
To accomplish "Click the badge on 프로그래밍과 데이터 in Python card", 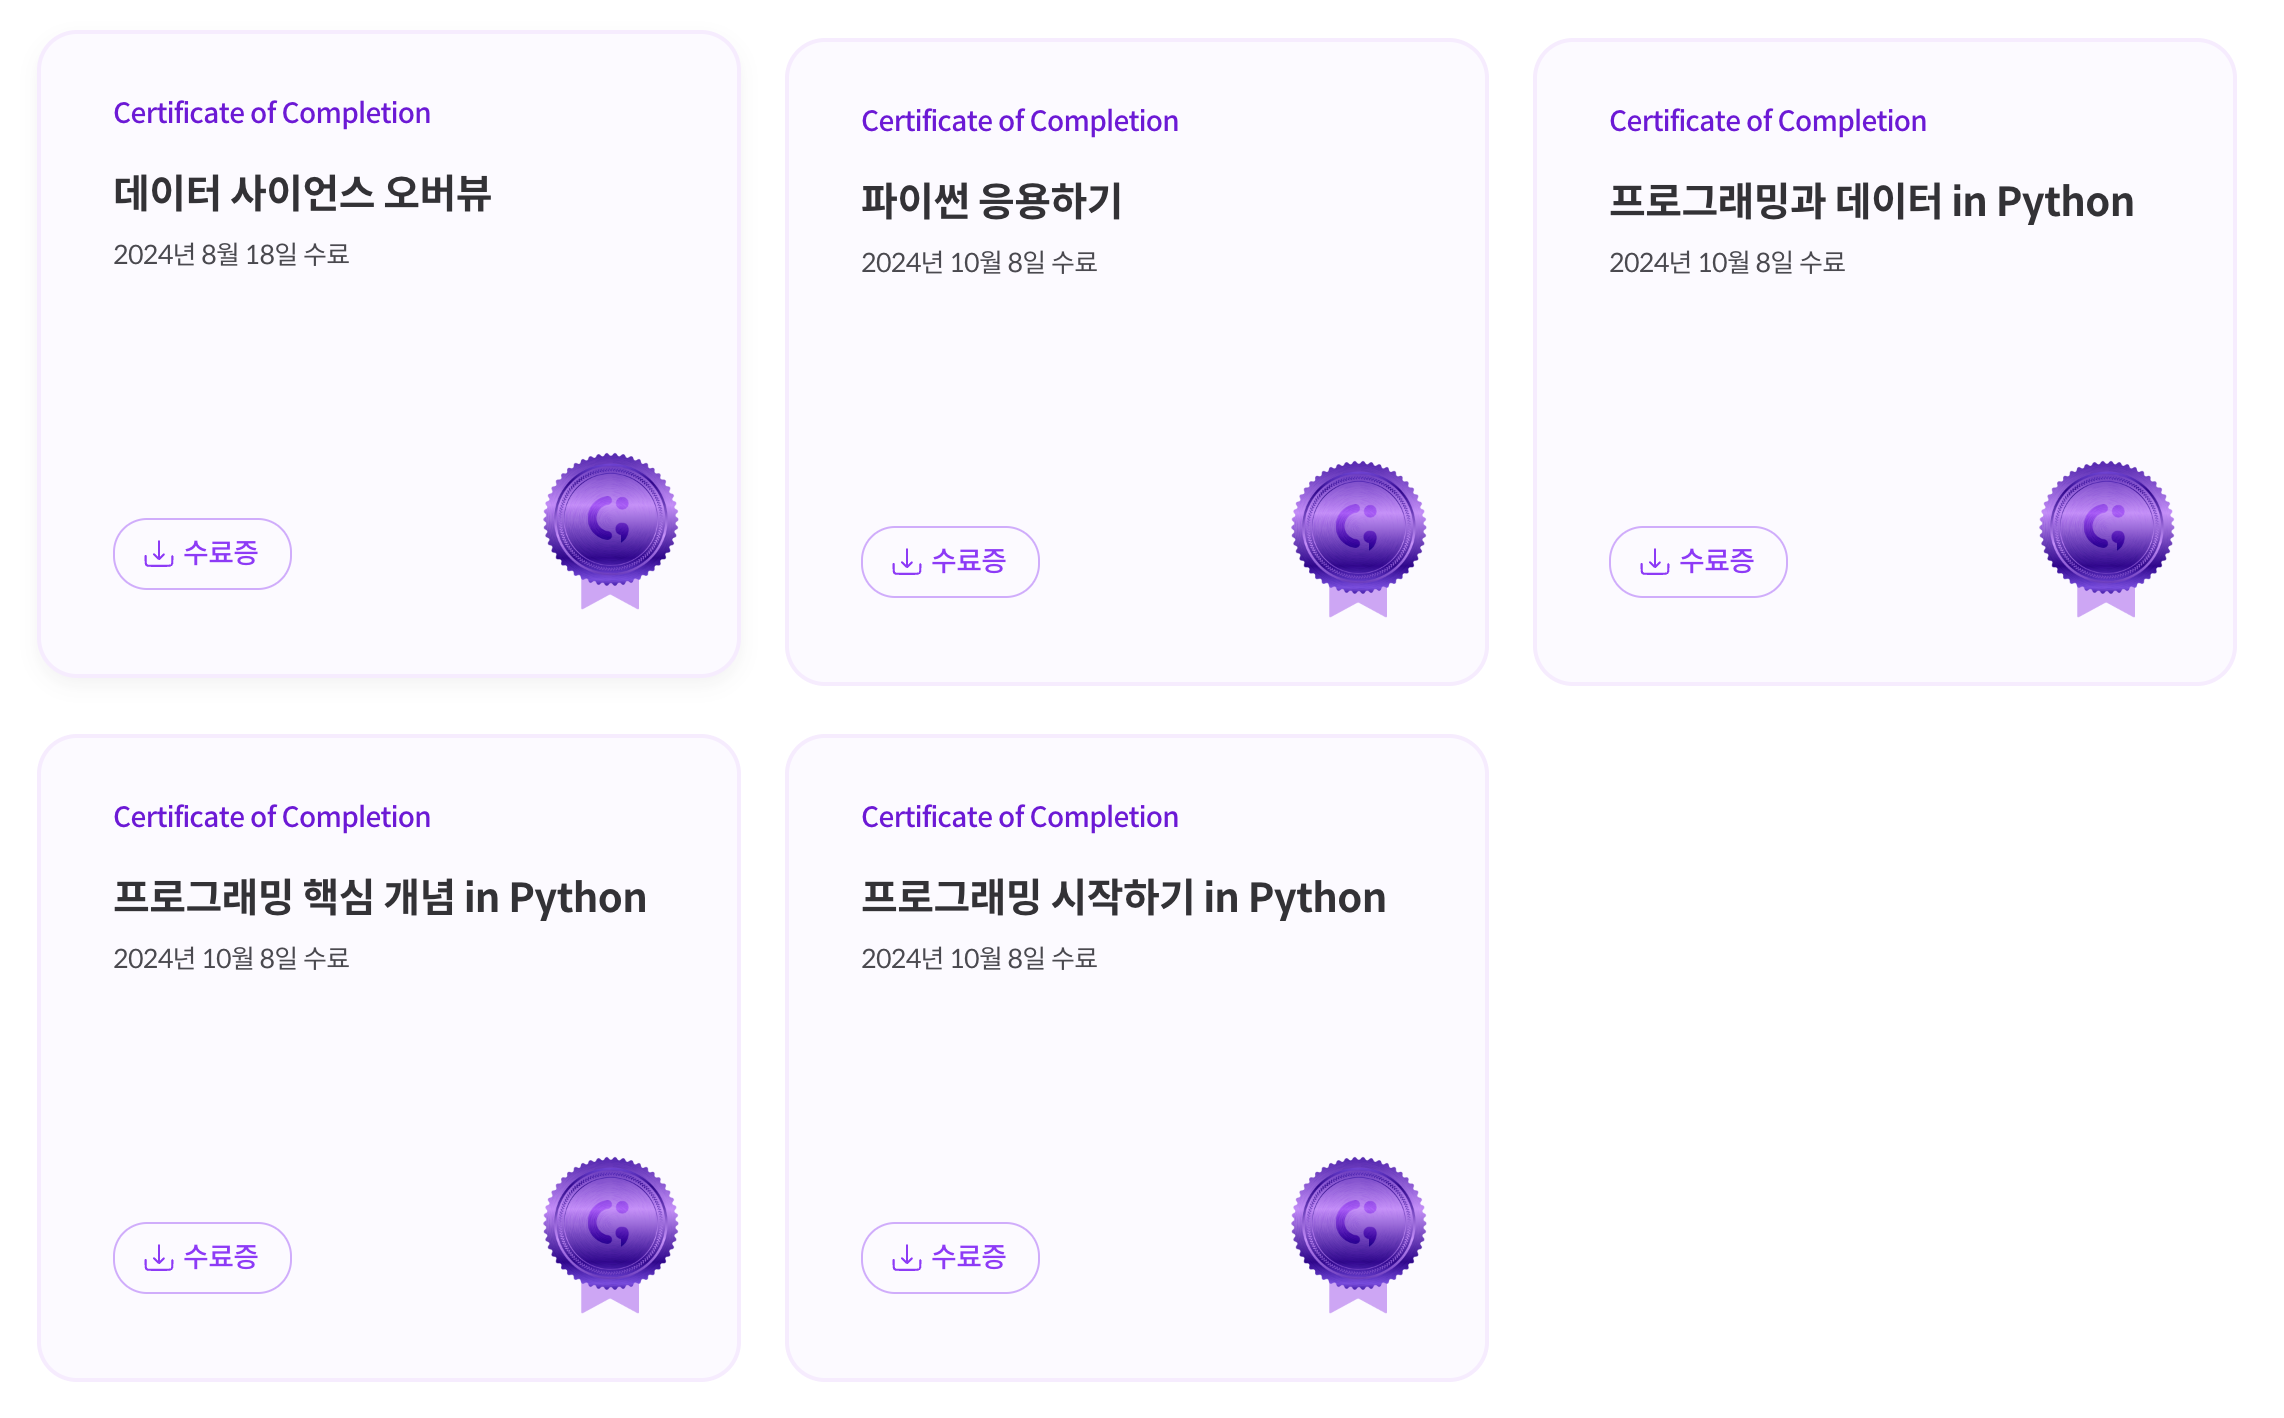I will tap(2106, 539).
